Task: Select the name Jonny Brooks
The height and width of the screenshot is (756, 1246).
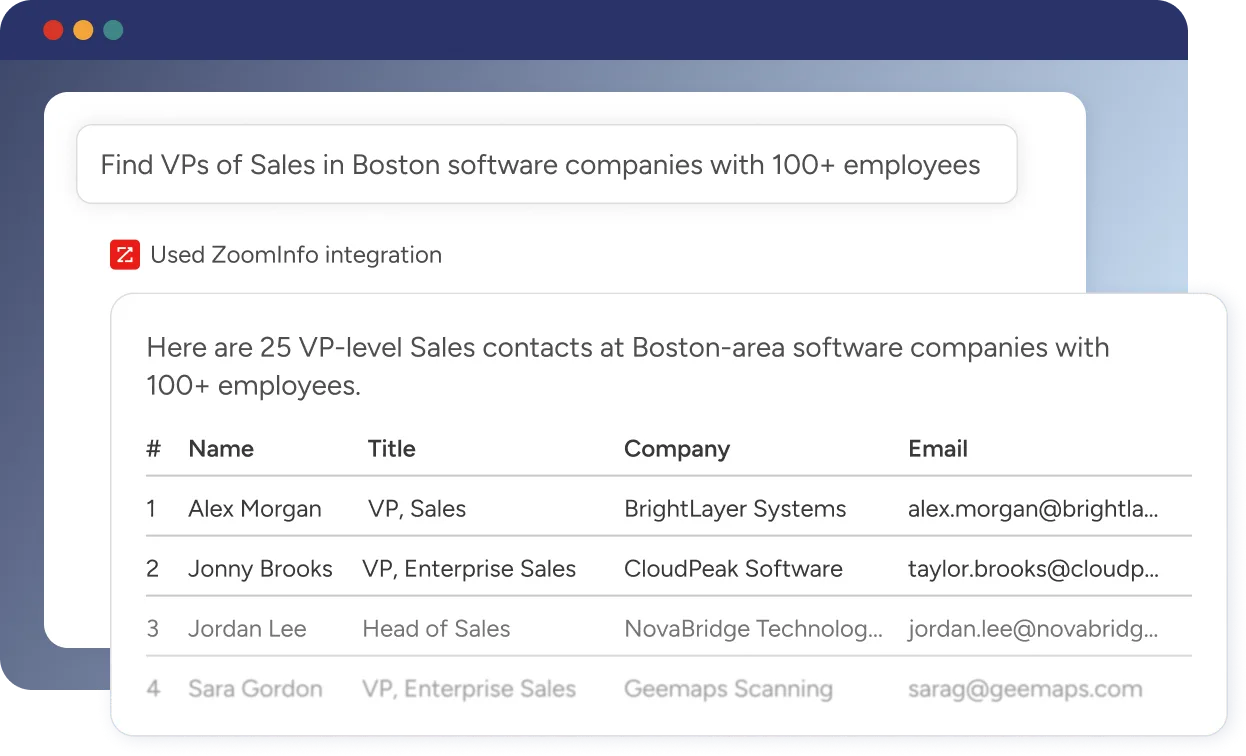Action: click(x=260, y=569)
